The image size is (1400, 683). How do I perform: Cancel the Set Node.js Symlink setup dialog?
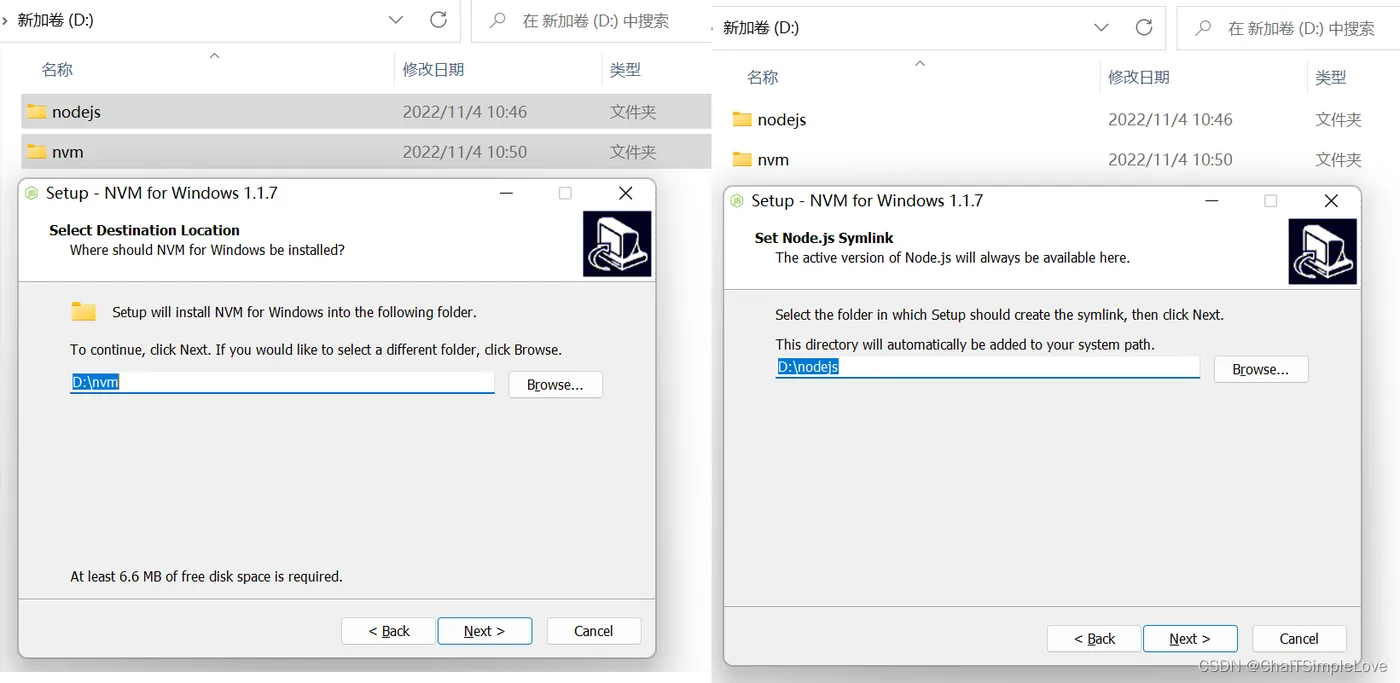point(1299,639)
